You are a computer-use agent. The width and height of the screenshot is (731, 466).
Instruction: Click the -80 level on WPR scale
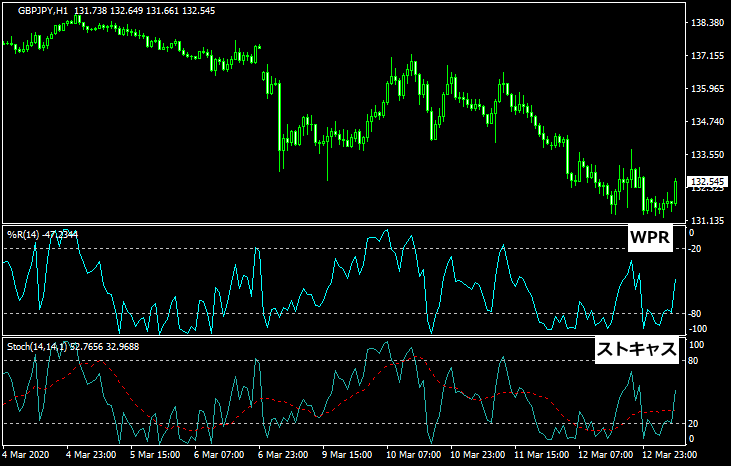click(697, 314)
